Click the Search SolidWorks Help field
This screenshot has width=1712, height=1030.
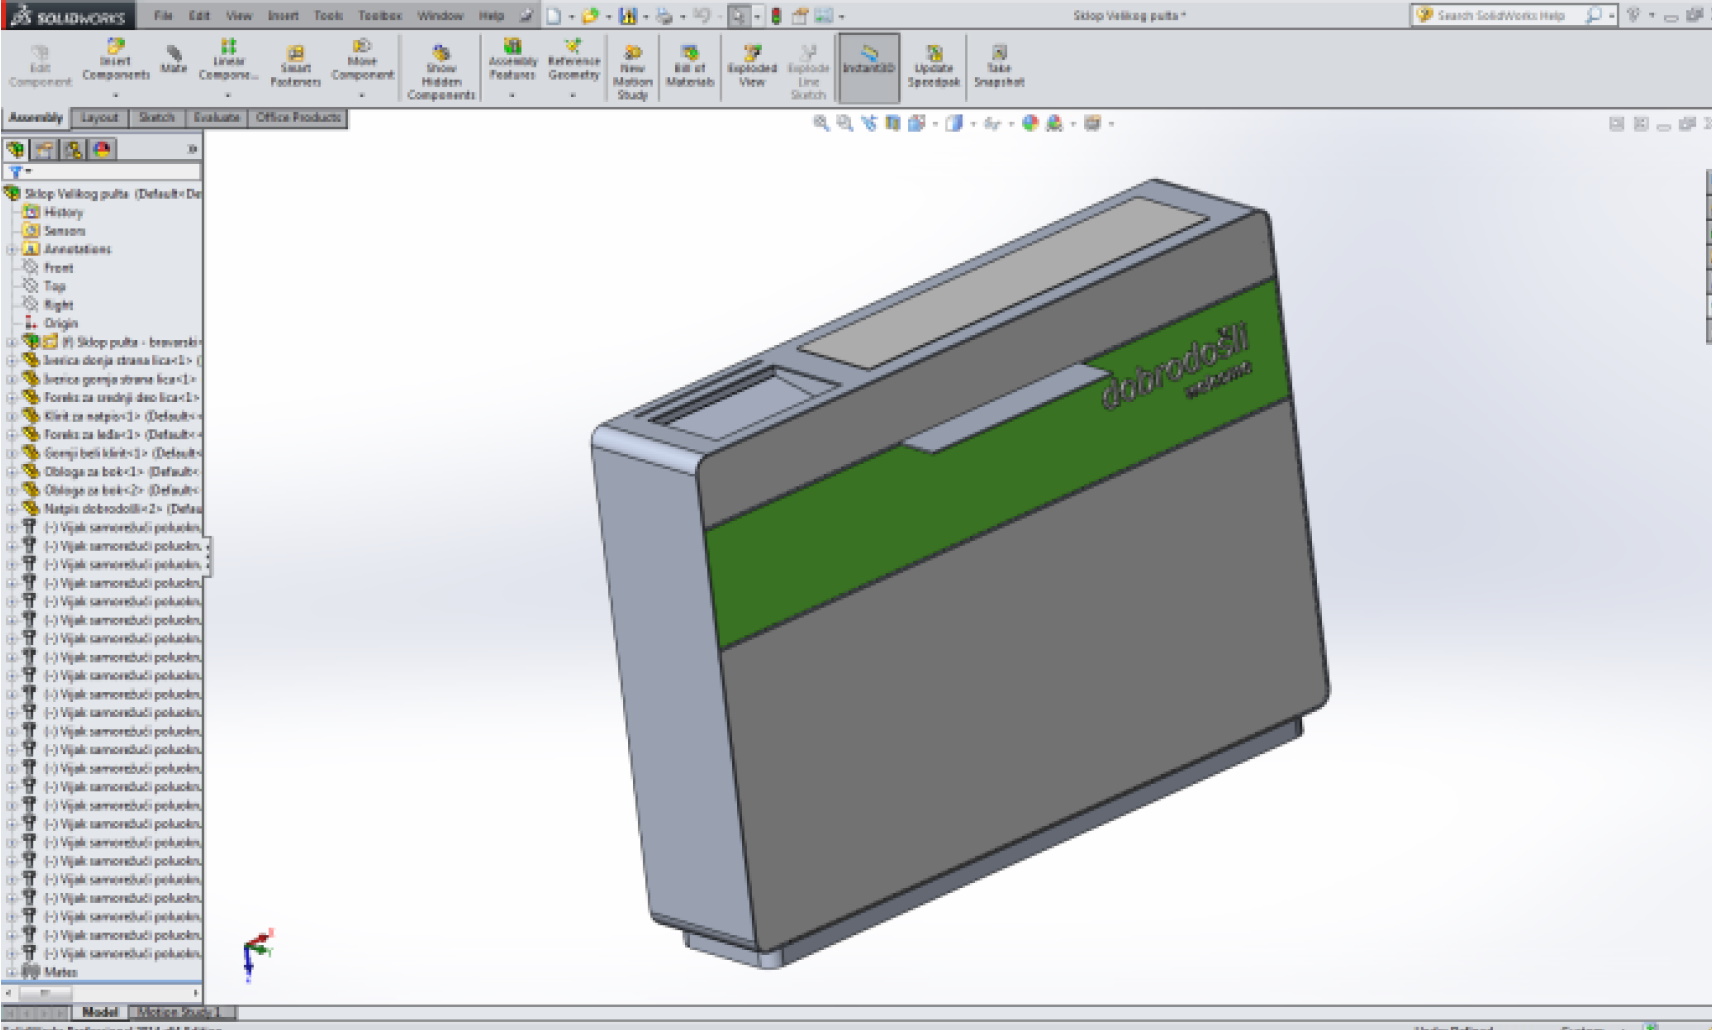pos(1500,16)
